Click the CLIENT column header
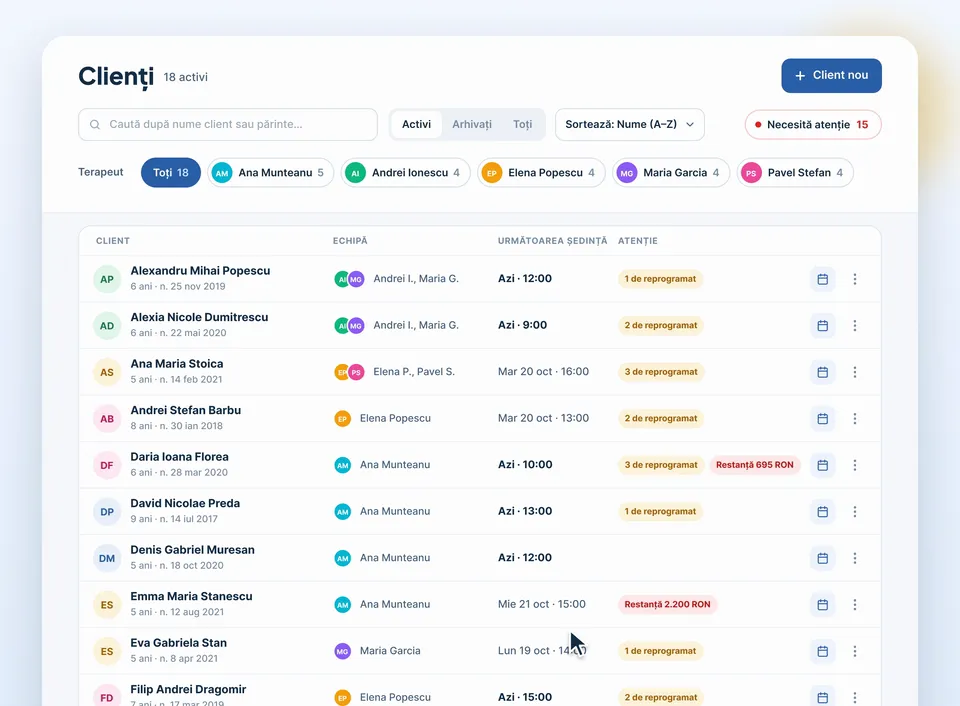The height and width of the screenshot is (706, 960). click(x=113, y=241)
